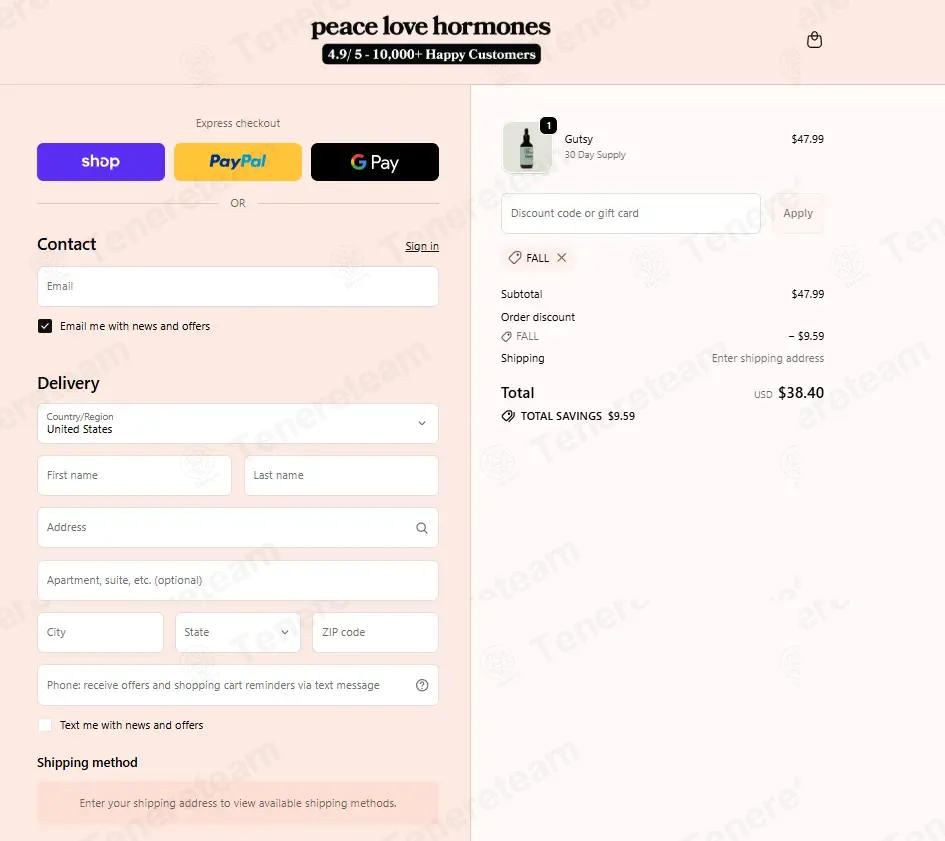Screen dimensions: 945x841
Task: Uncheck Email me with news and offers
Action: click(x=45, y=326)
